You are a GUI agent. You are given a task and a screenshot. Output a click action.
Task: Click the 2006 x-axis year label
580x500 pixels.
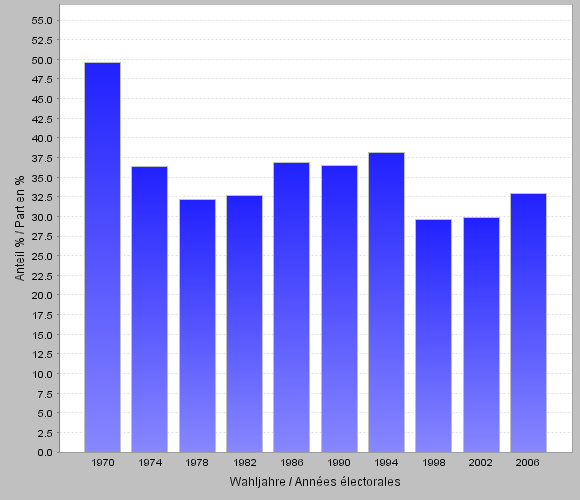(x=527, y=463)
